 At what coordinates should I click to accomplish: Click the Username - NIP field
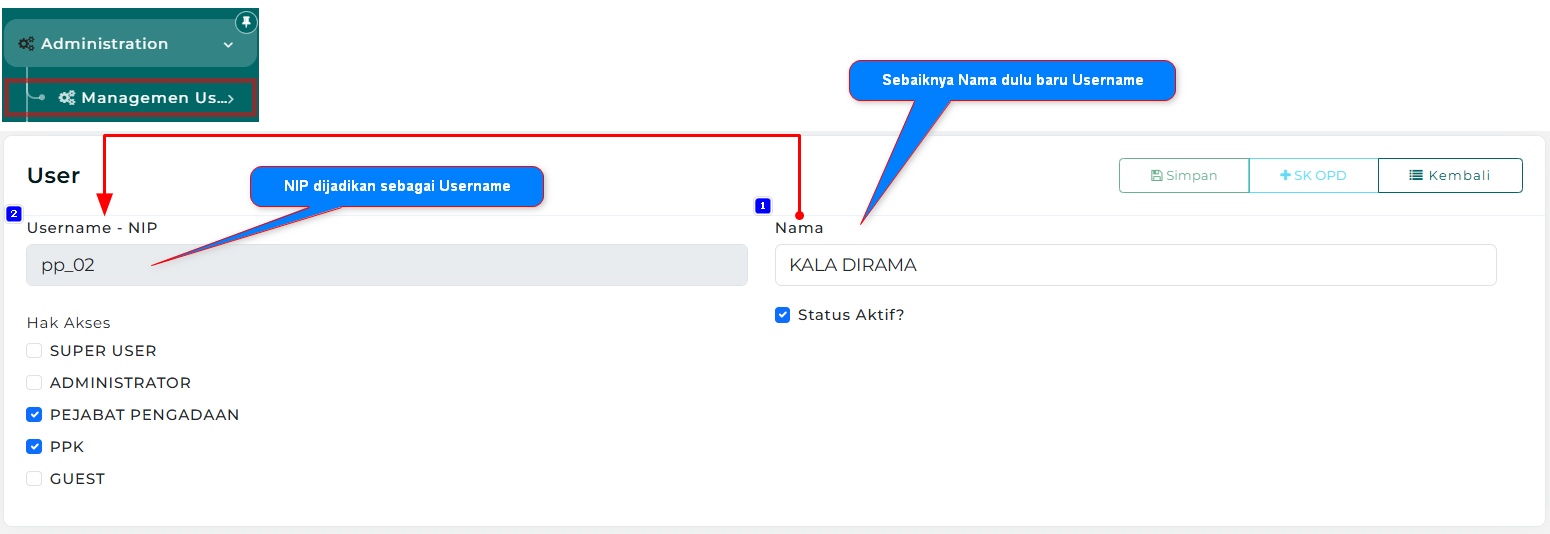386,265
